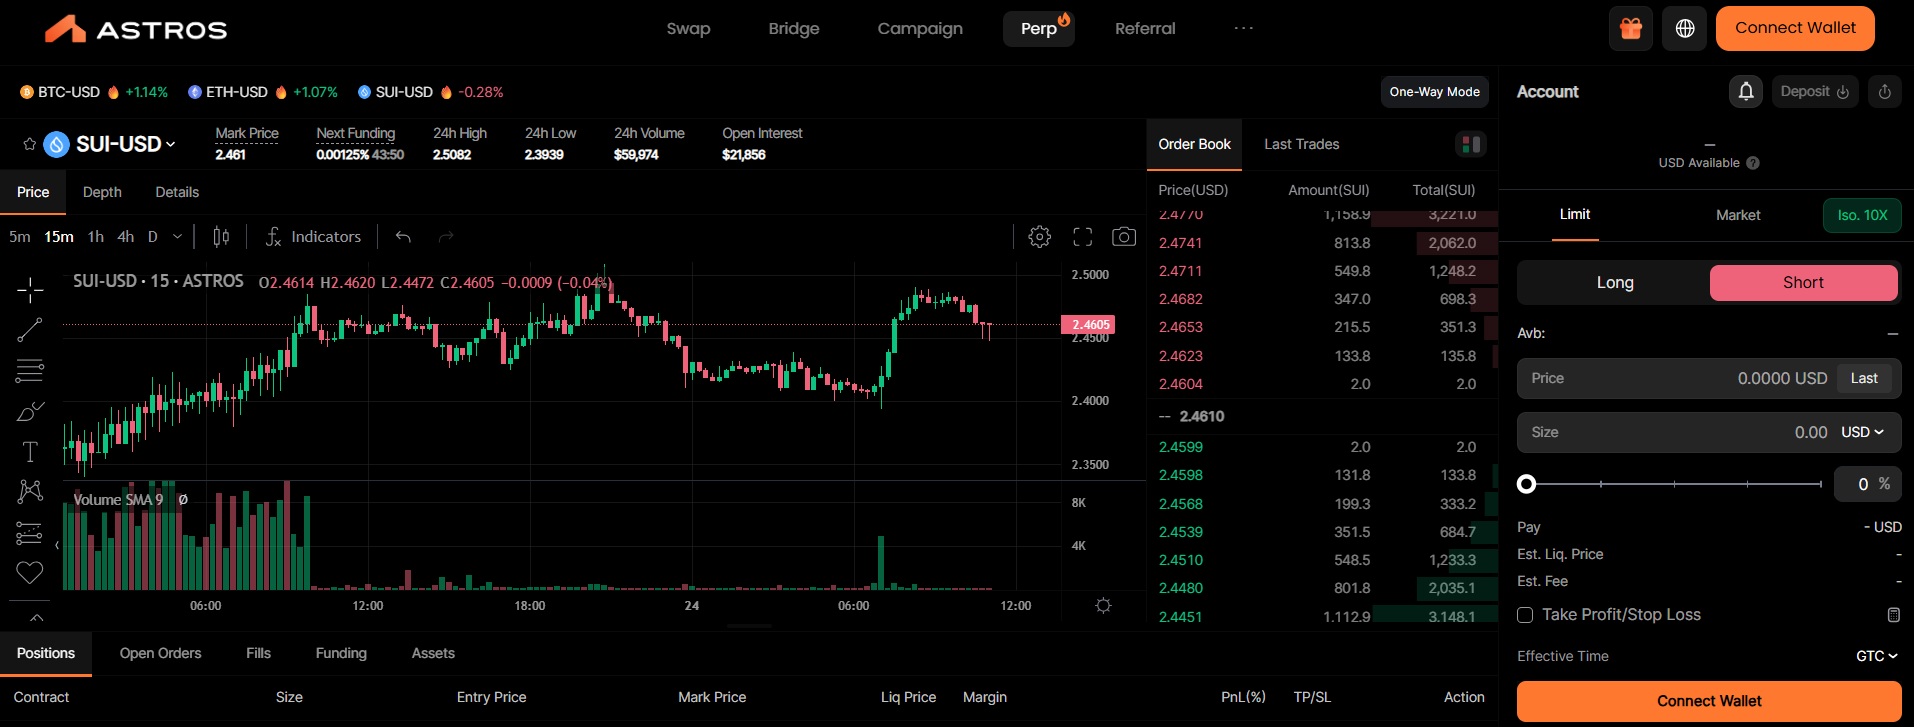Enter fullscreen chart mode

[1082, 237]
